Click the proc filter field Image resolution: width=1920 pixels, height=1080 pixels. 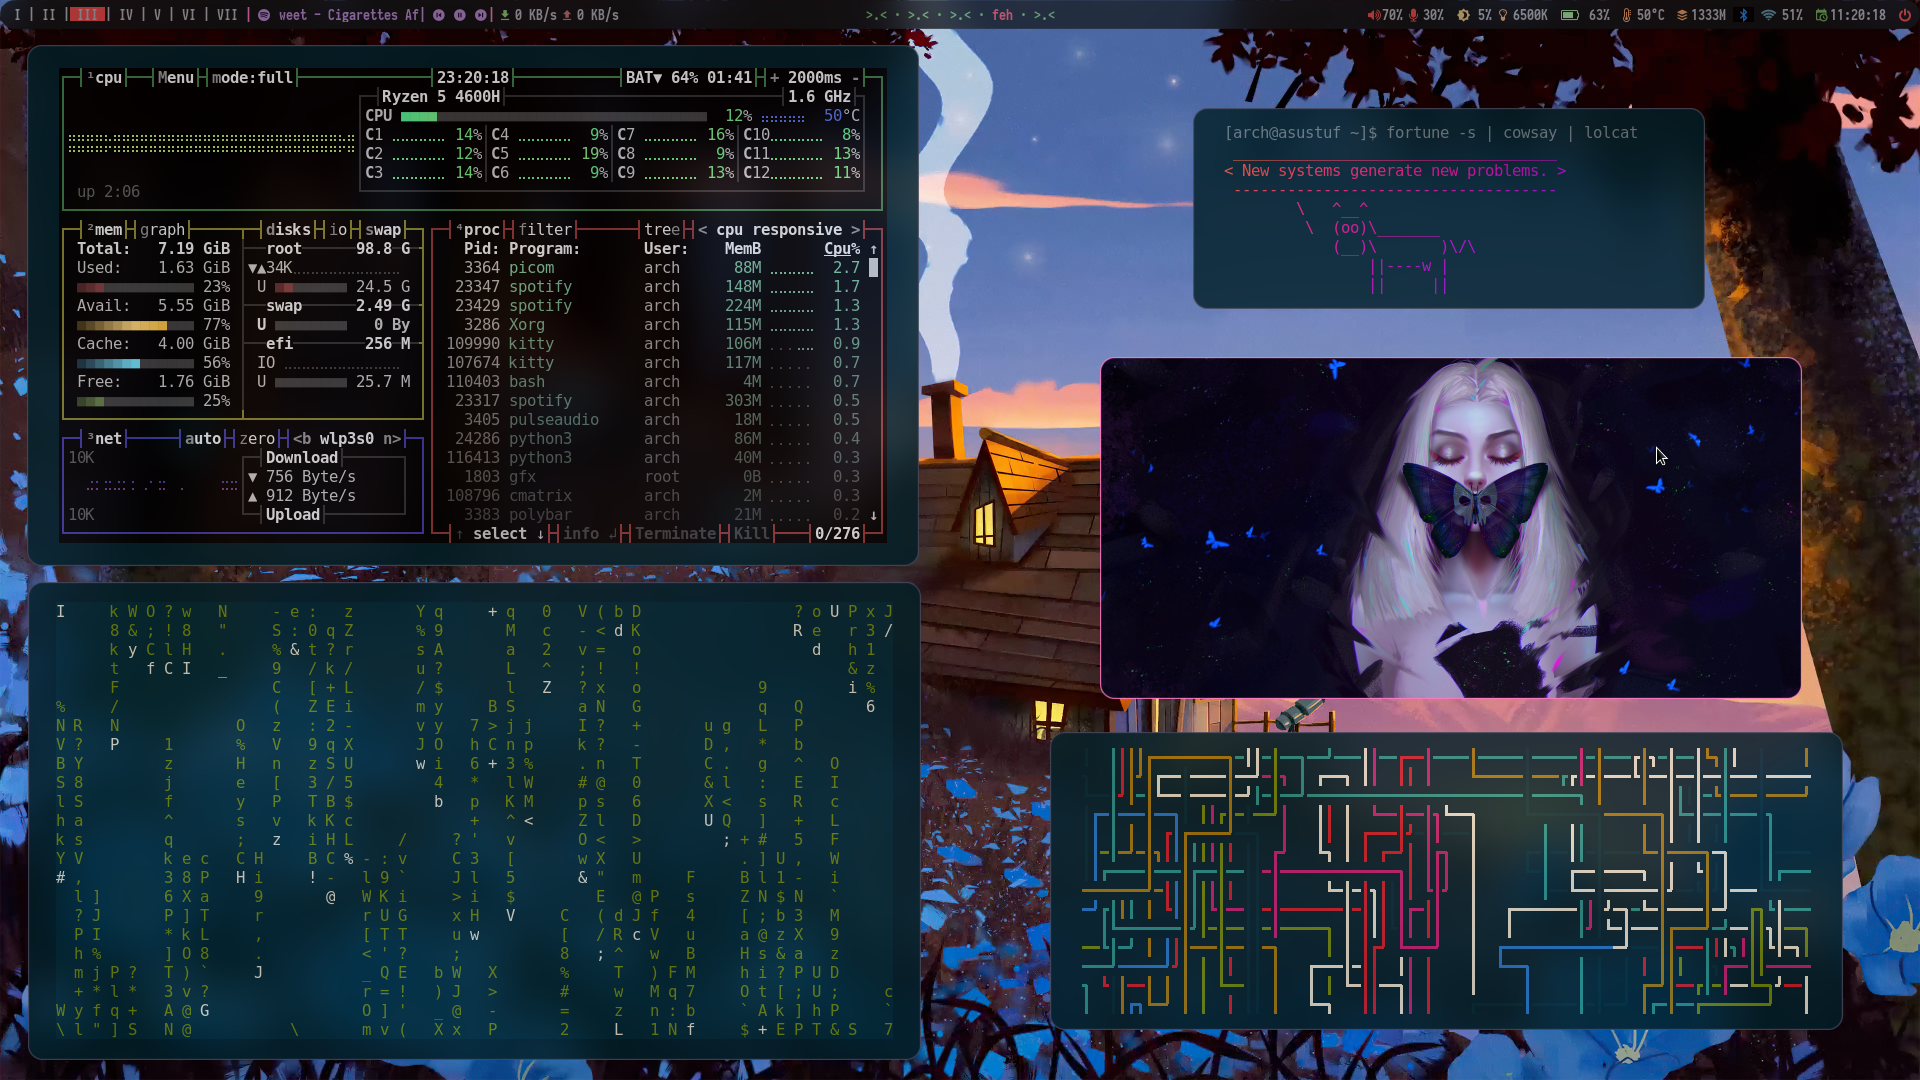[545, 229]
